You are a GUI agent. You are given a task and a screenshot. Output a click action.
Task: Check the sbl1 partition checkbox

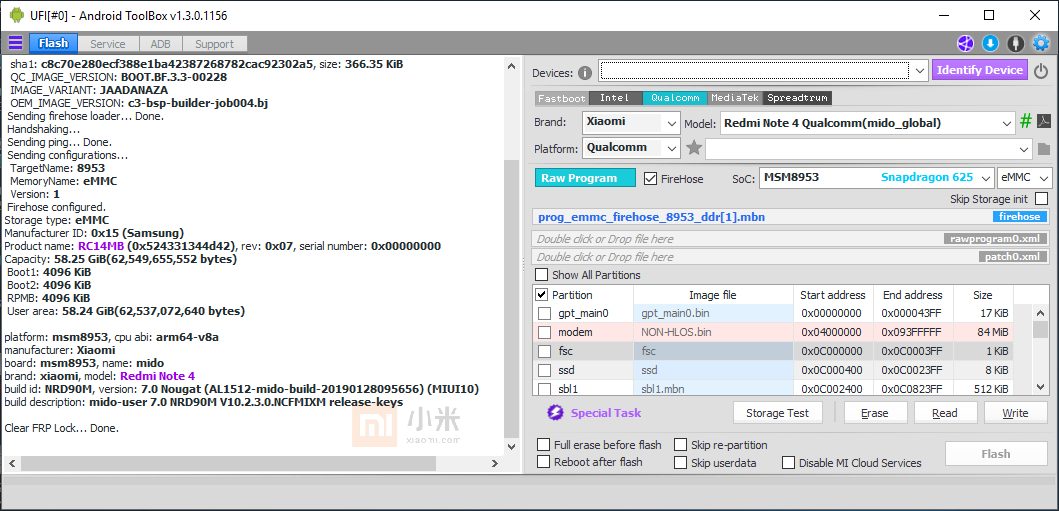pos(544,389)
